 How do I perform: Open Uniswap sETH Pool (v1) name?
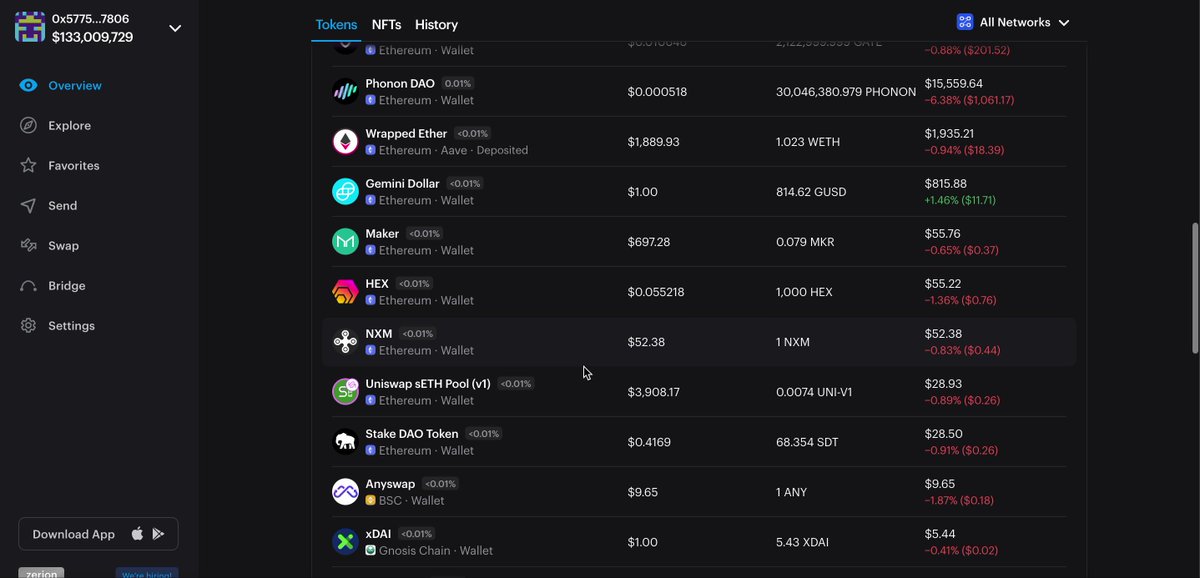point(429,384)
